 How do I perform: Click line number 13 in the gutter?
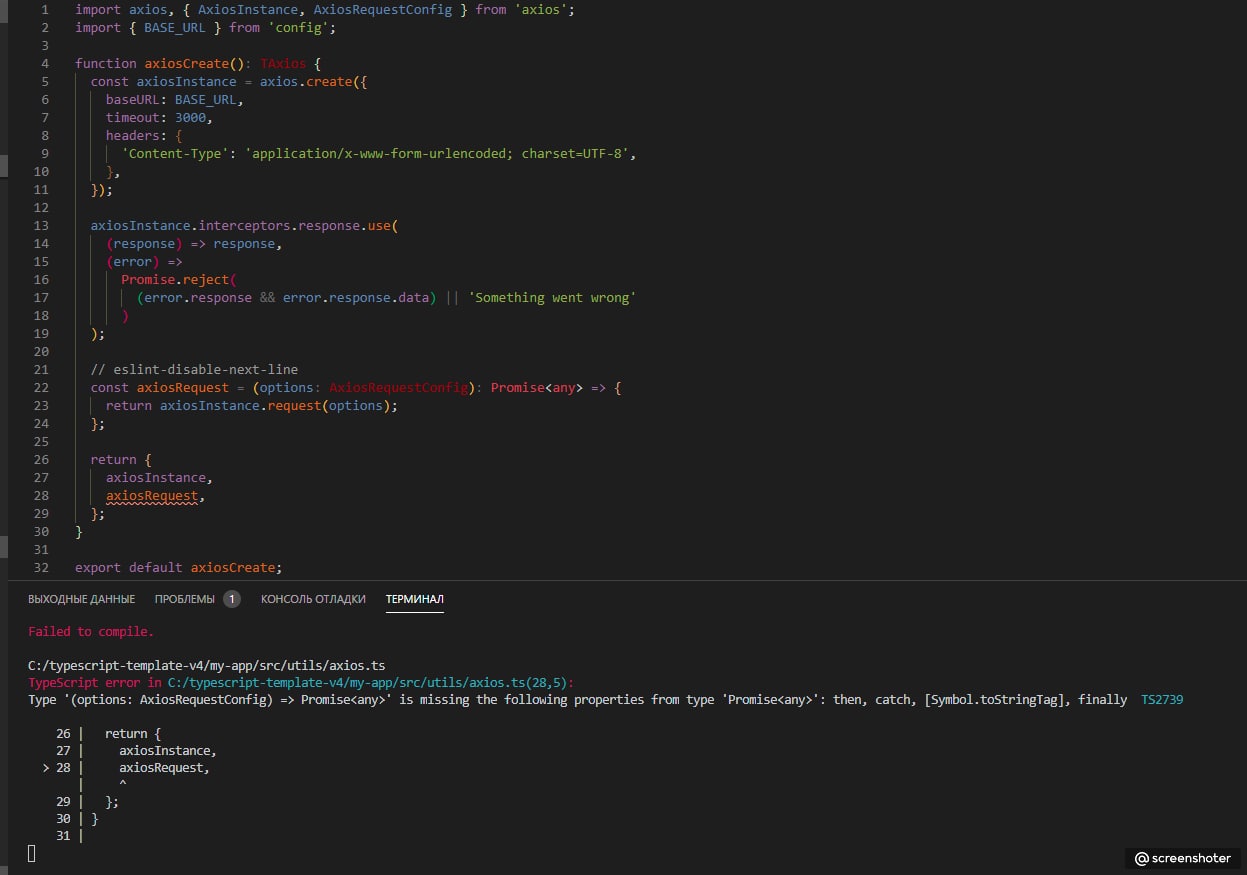click(40, 226)
